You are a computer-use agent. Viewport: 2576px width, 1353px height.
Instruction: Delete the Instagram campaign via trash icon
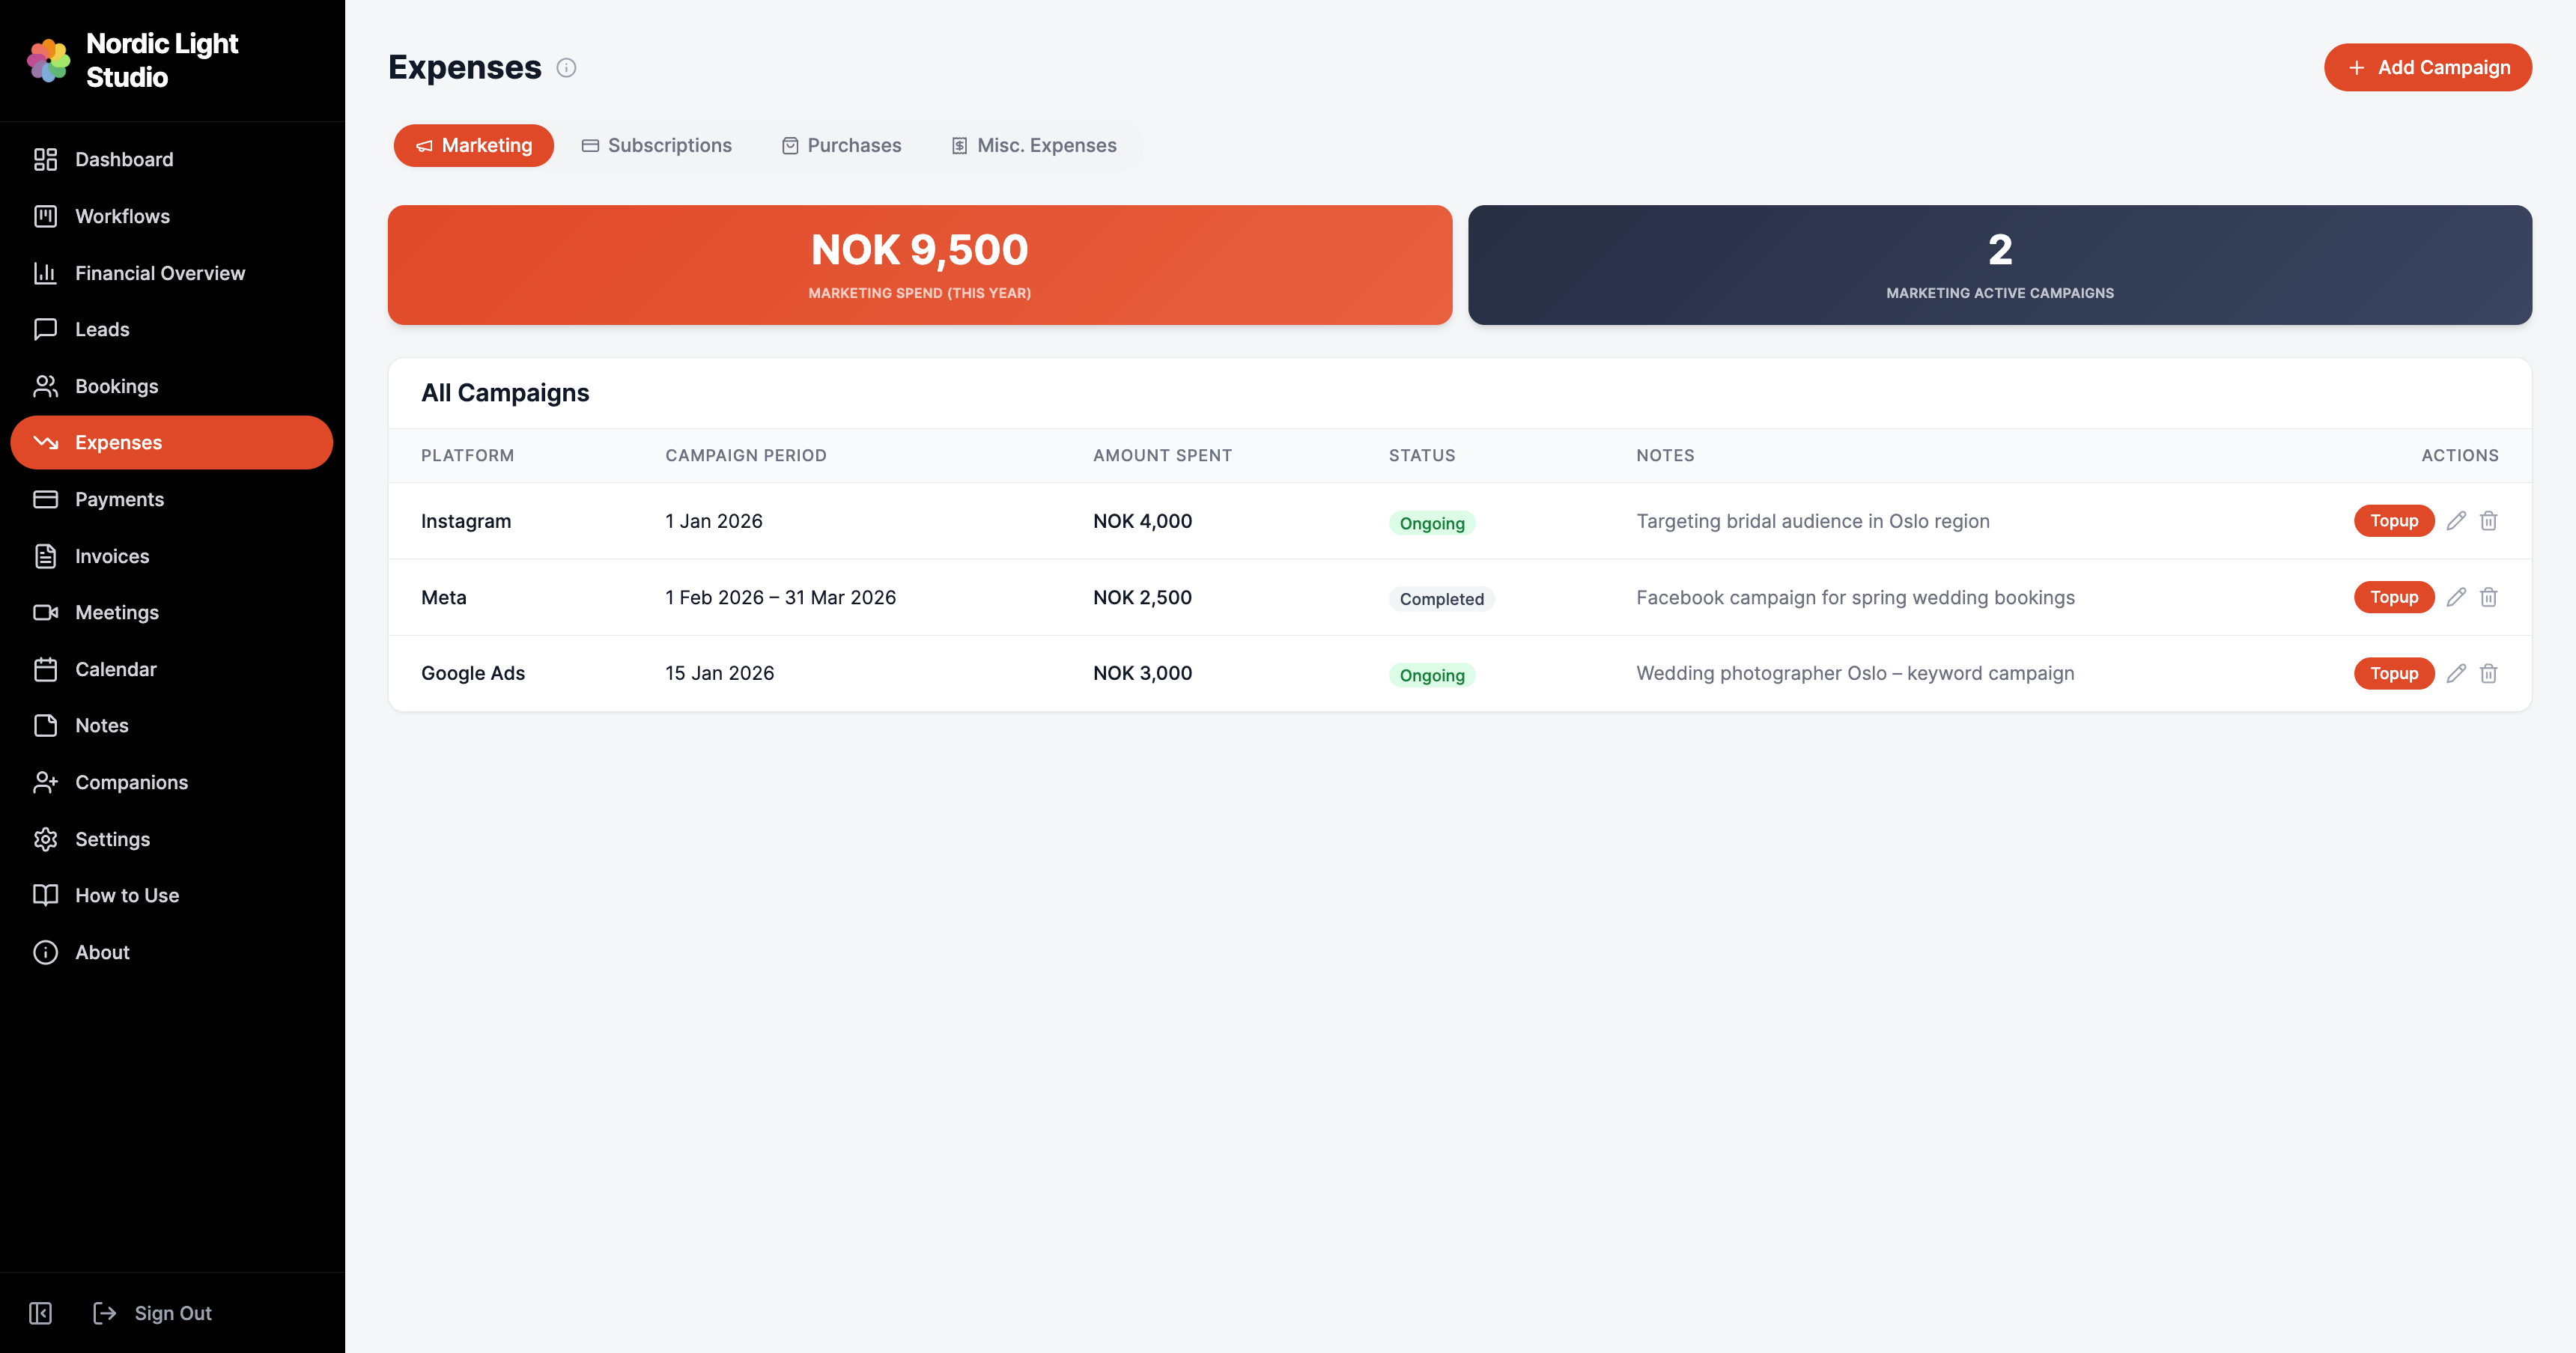pos(2488,521)
